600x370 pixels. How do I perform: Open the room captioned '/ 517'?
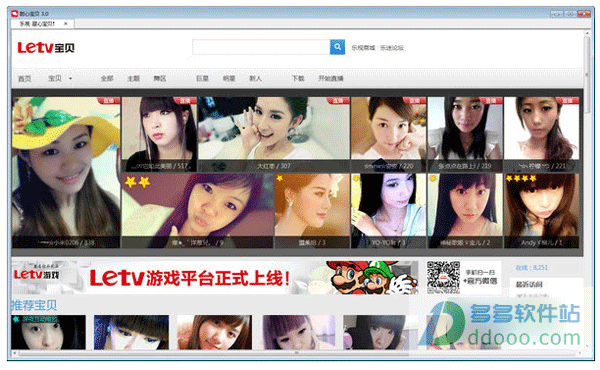(x=159, y=134)
